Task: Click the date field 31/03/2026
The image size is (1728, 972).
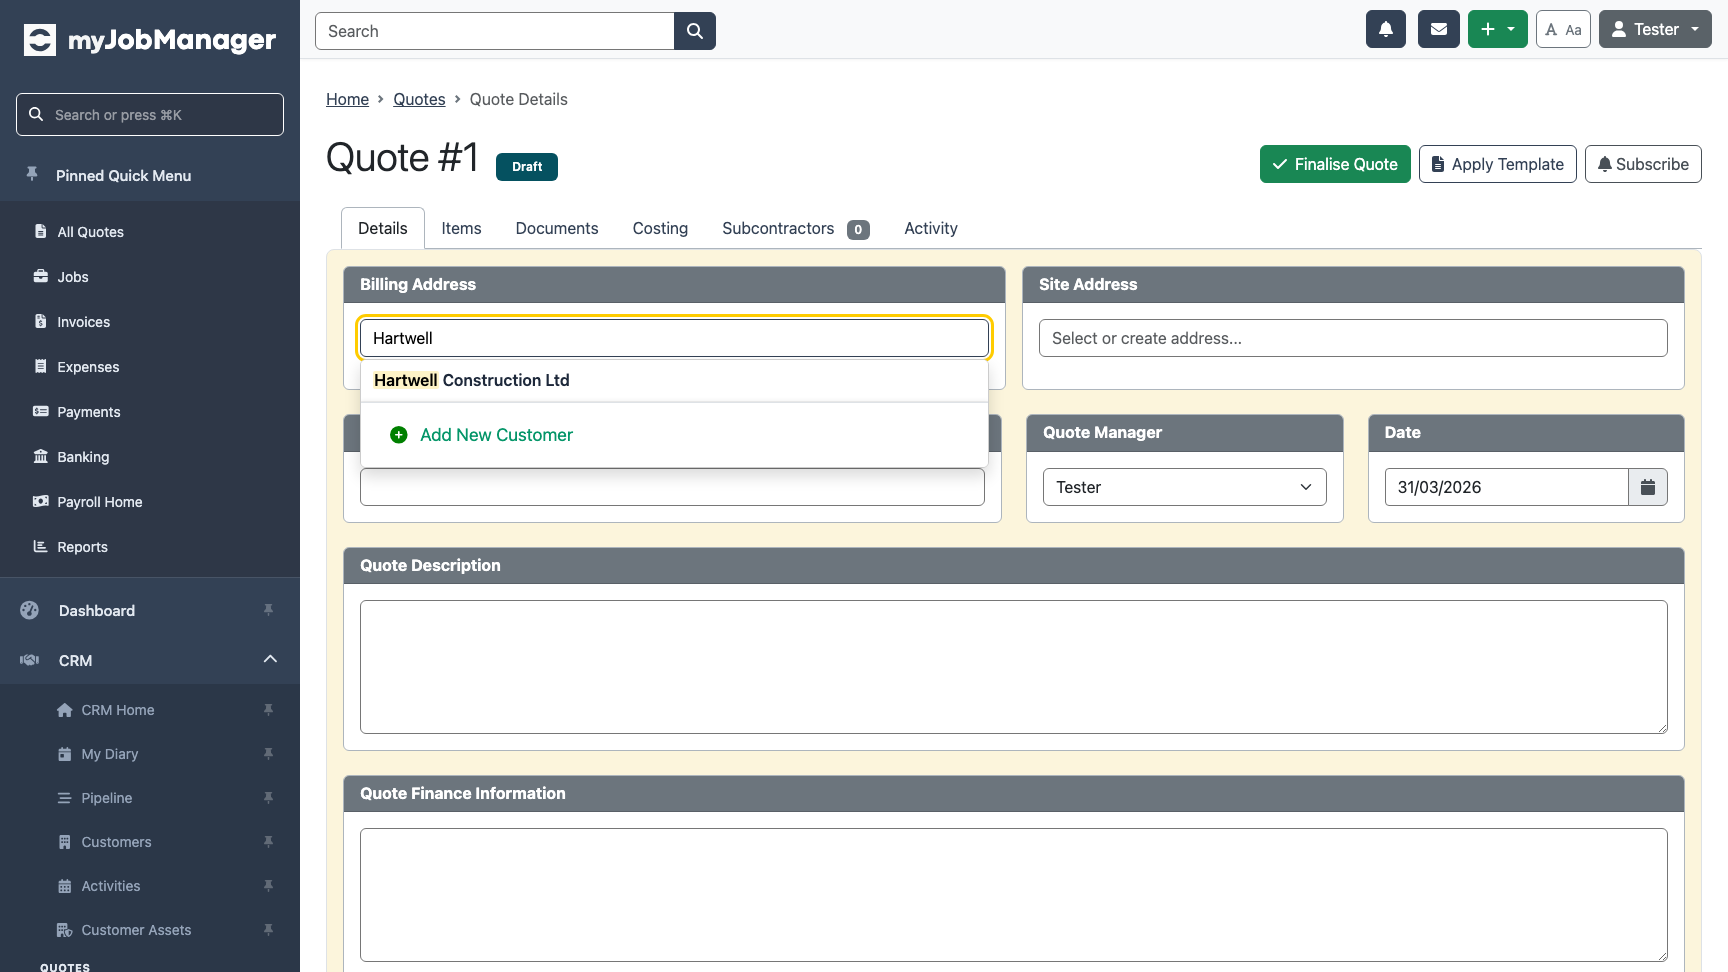Action: click(x=1506, y=487)
